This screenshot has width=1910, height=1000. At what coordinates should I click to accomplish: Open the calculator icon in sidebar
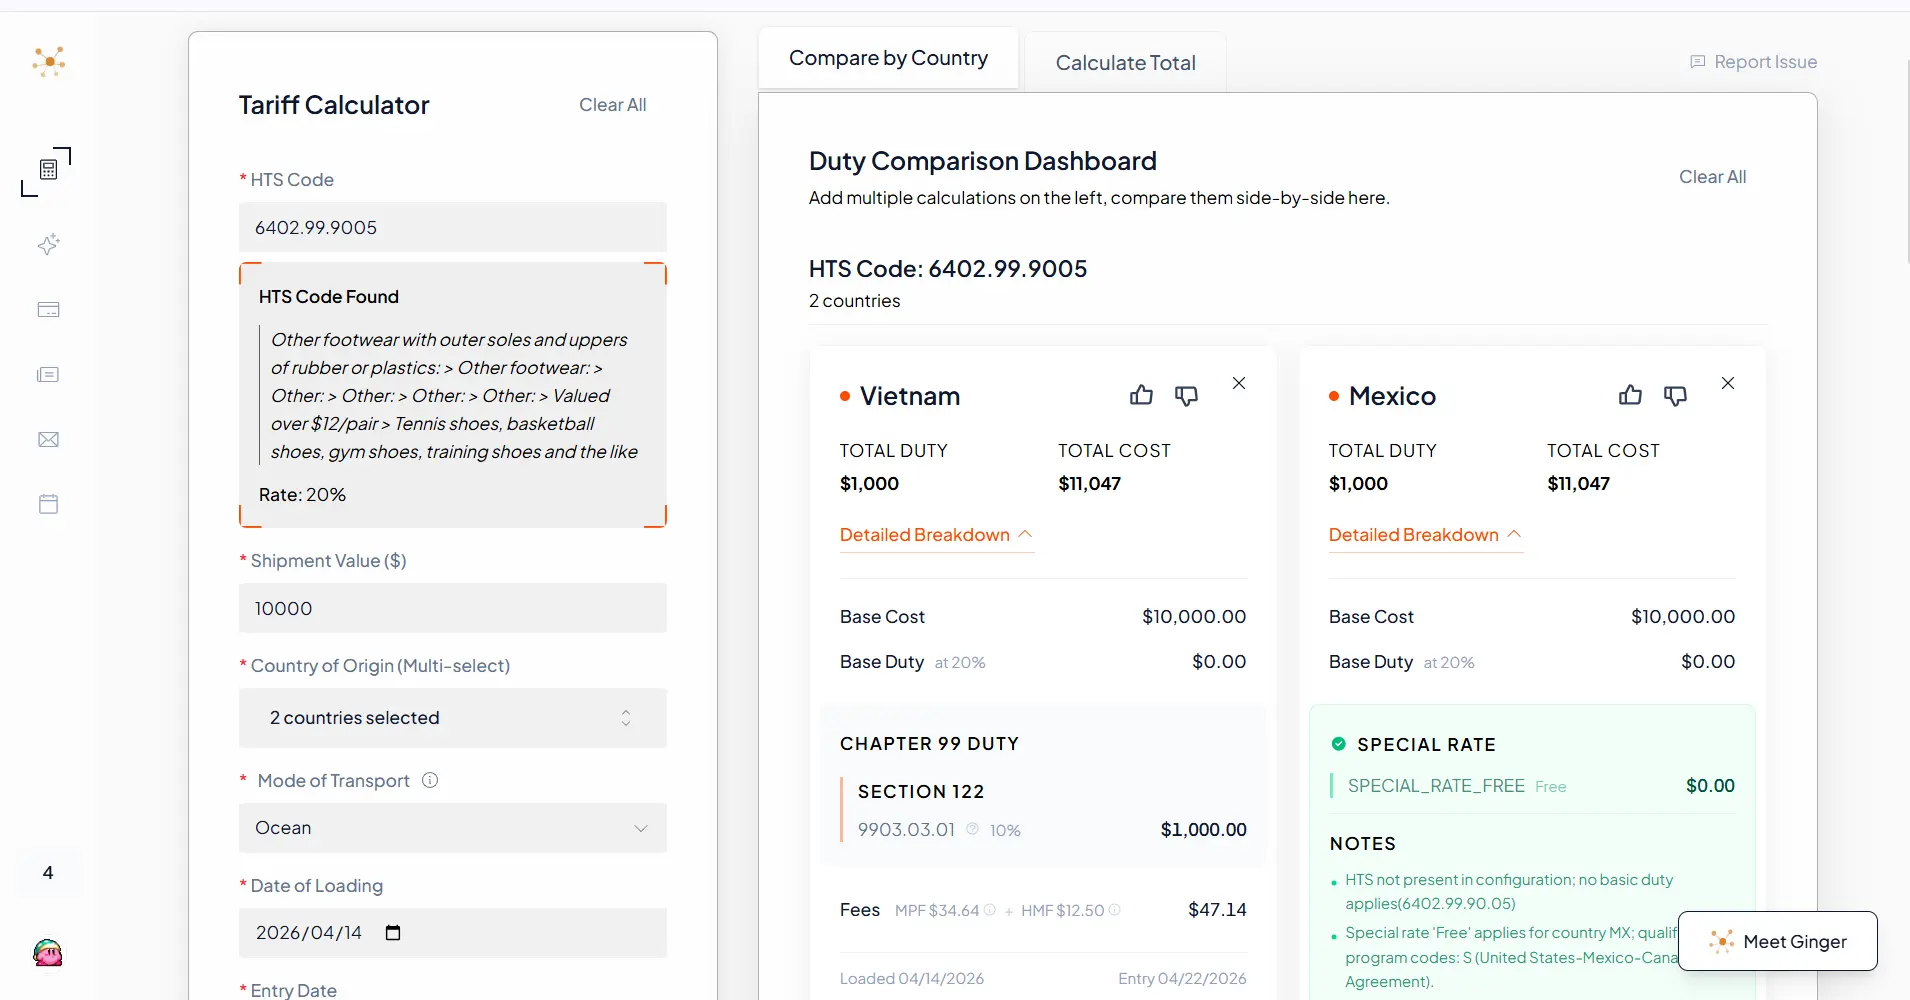[x=48, y=170]
